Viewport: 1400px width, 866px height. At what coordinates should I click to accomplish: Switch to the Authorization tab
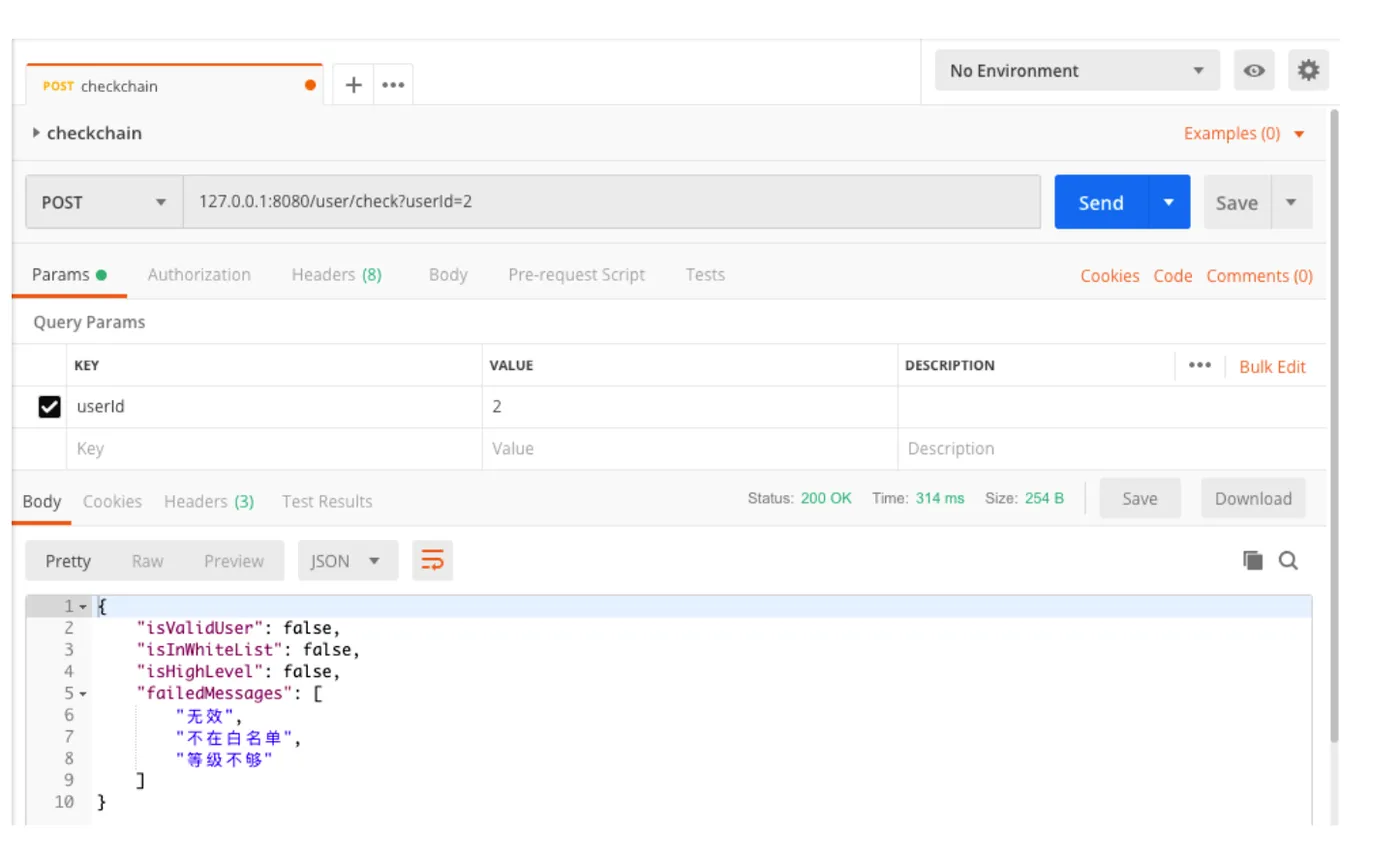coord(199,275)
